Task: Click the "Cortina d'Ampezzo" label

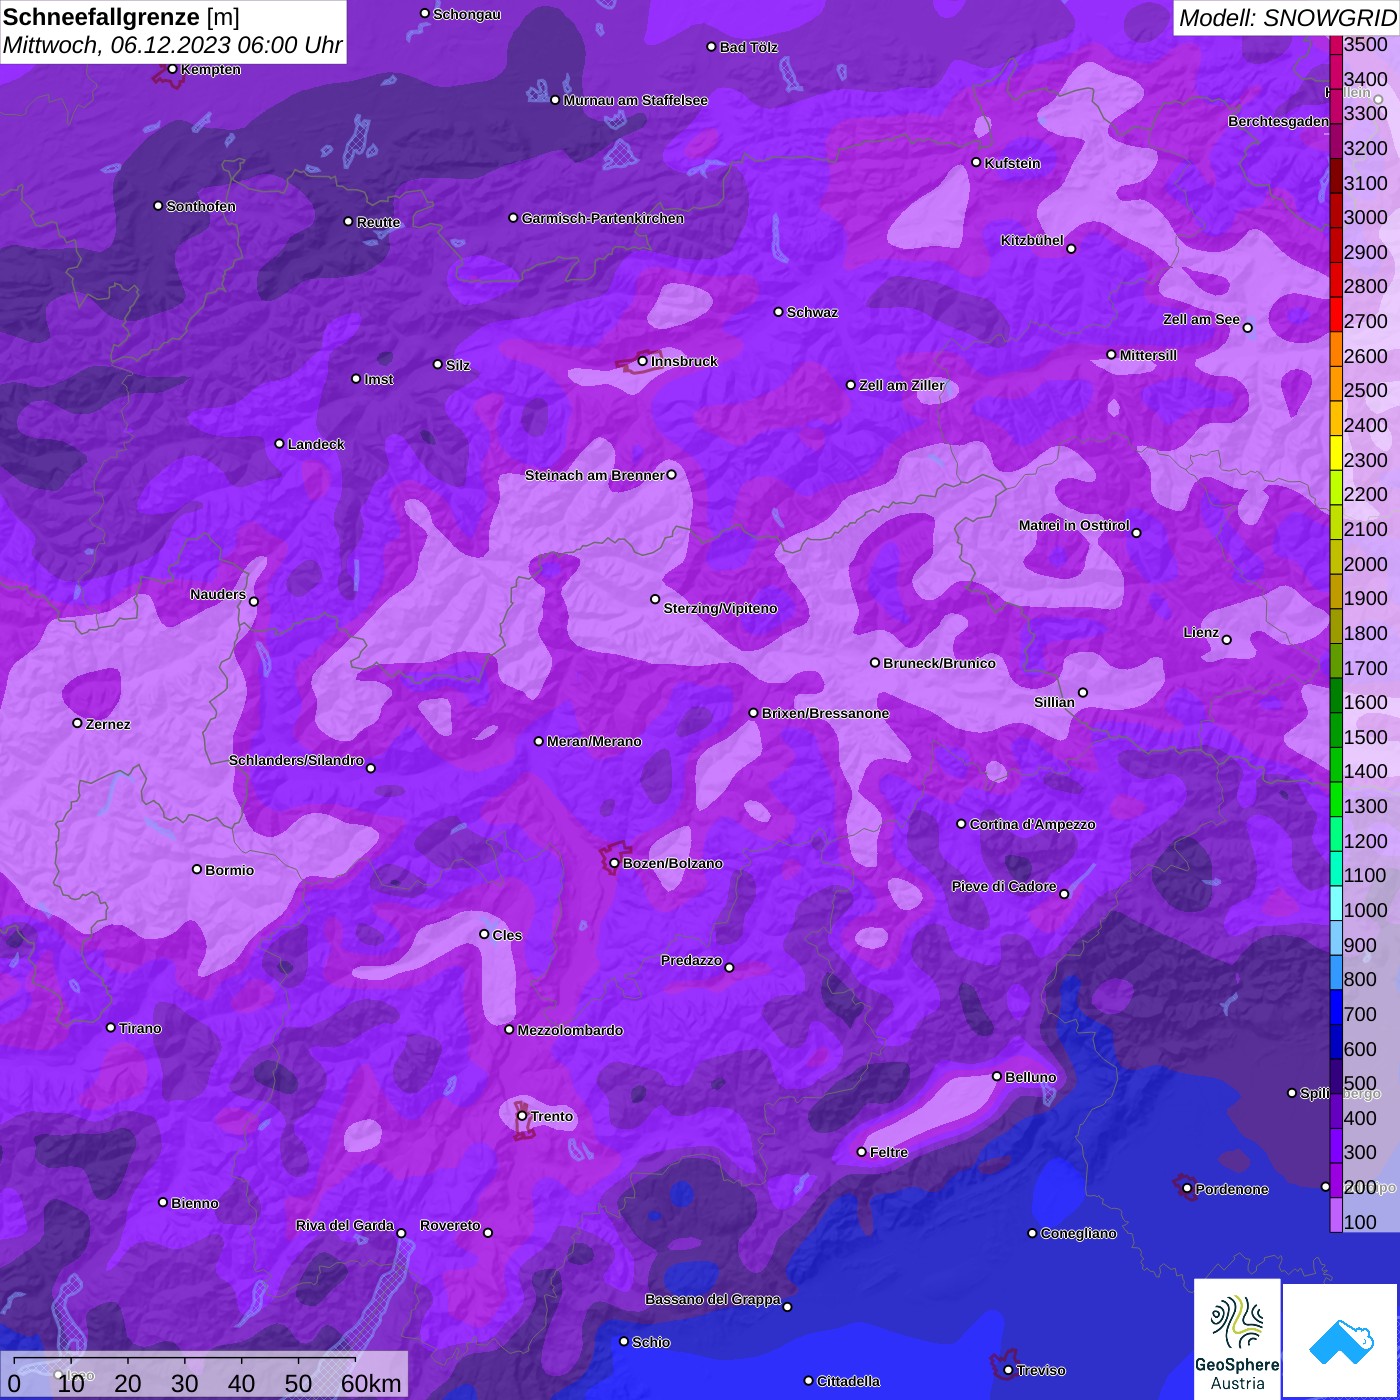Action: coord(1033,824)
